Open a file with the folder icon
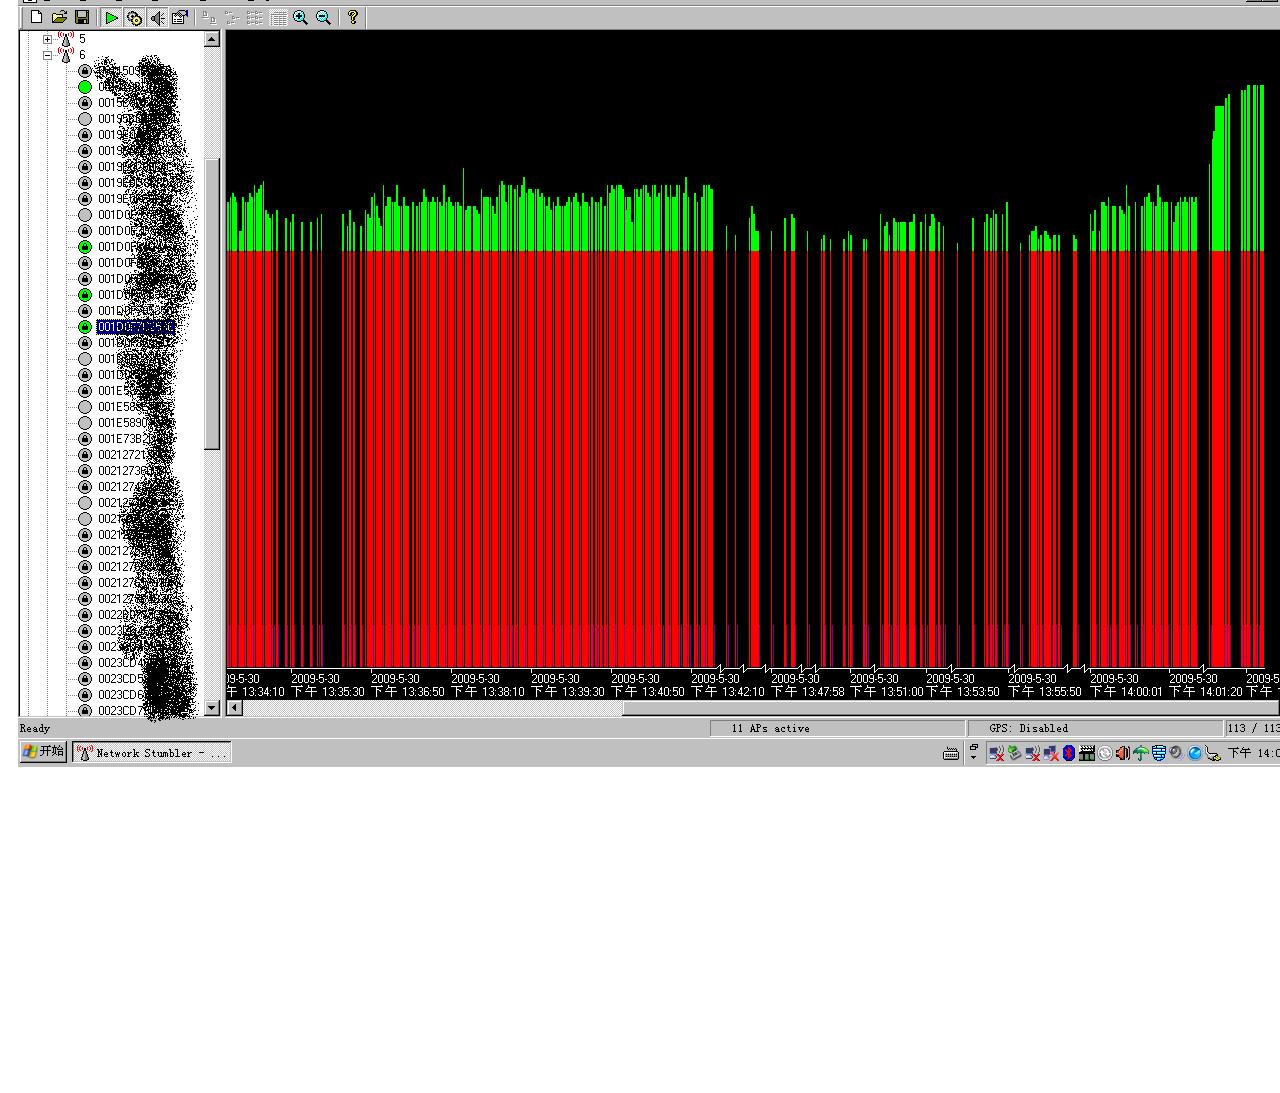This screenshot has height=1093, width=1280. click(x=59, y=17)
